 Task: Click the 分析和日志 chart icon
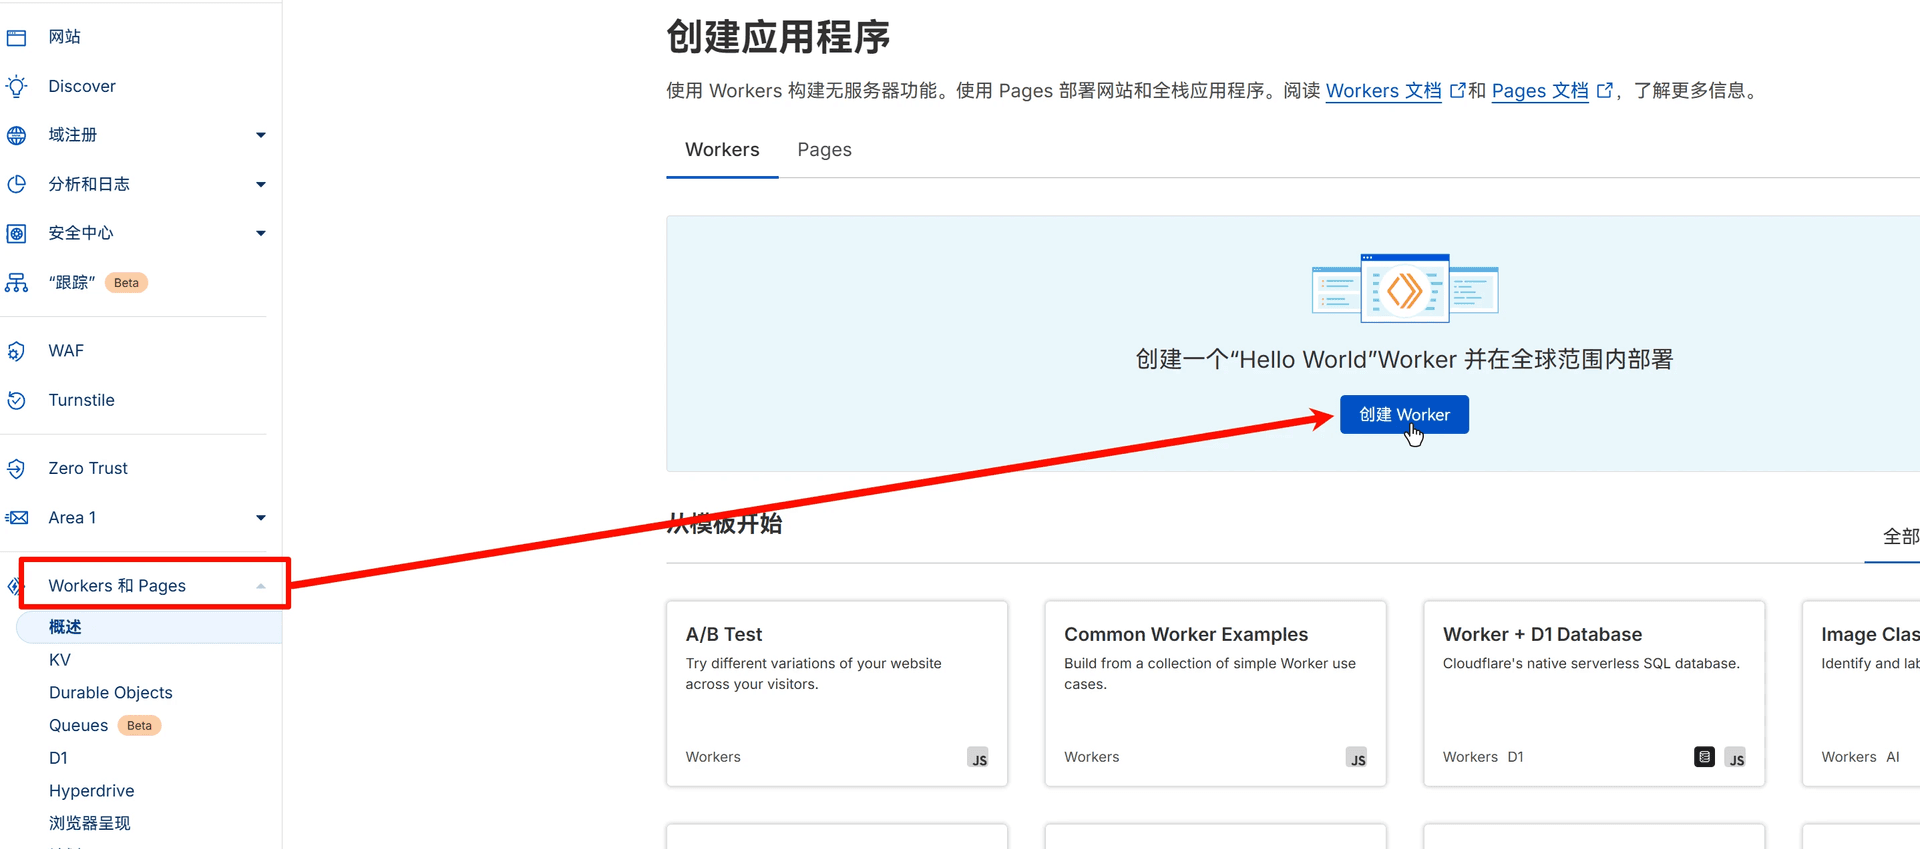click(17, 184)
